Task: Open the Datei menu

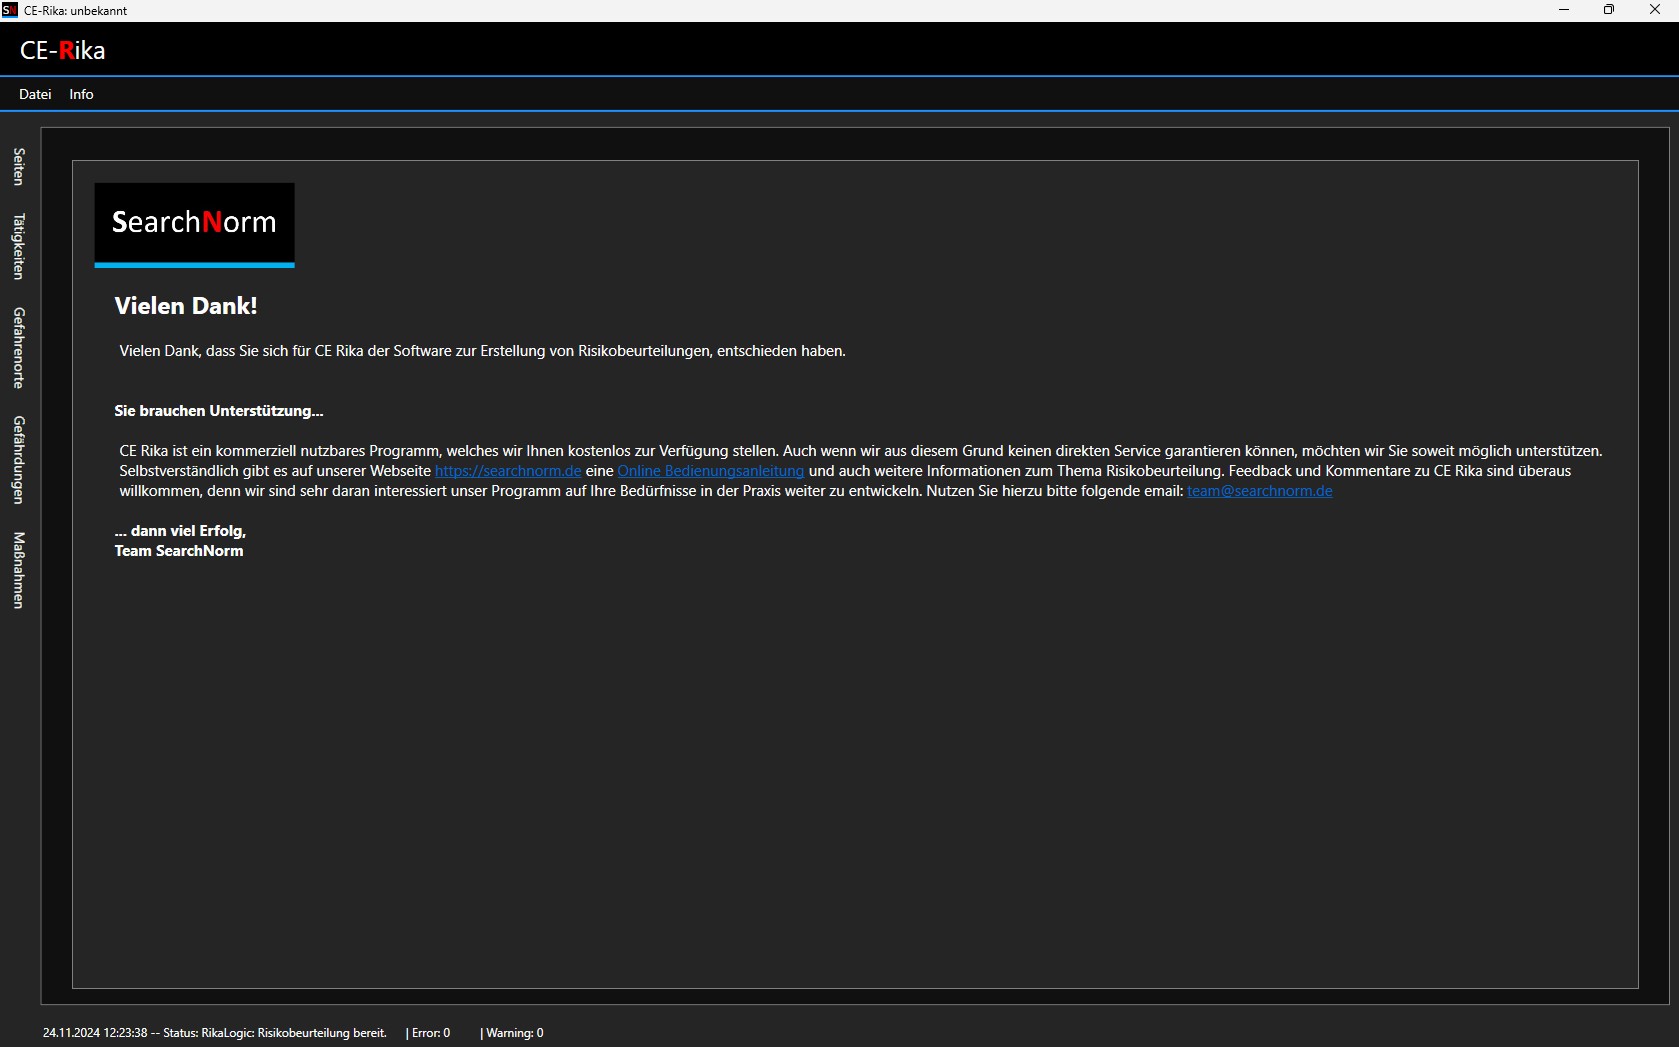Action: tap(35, 94)
